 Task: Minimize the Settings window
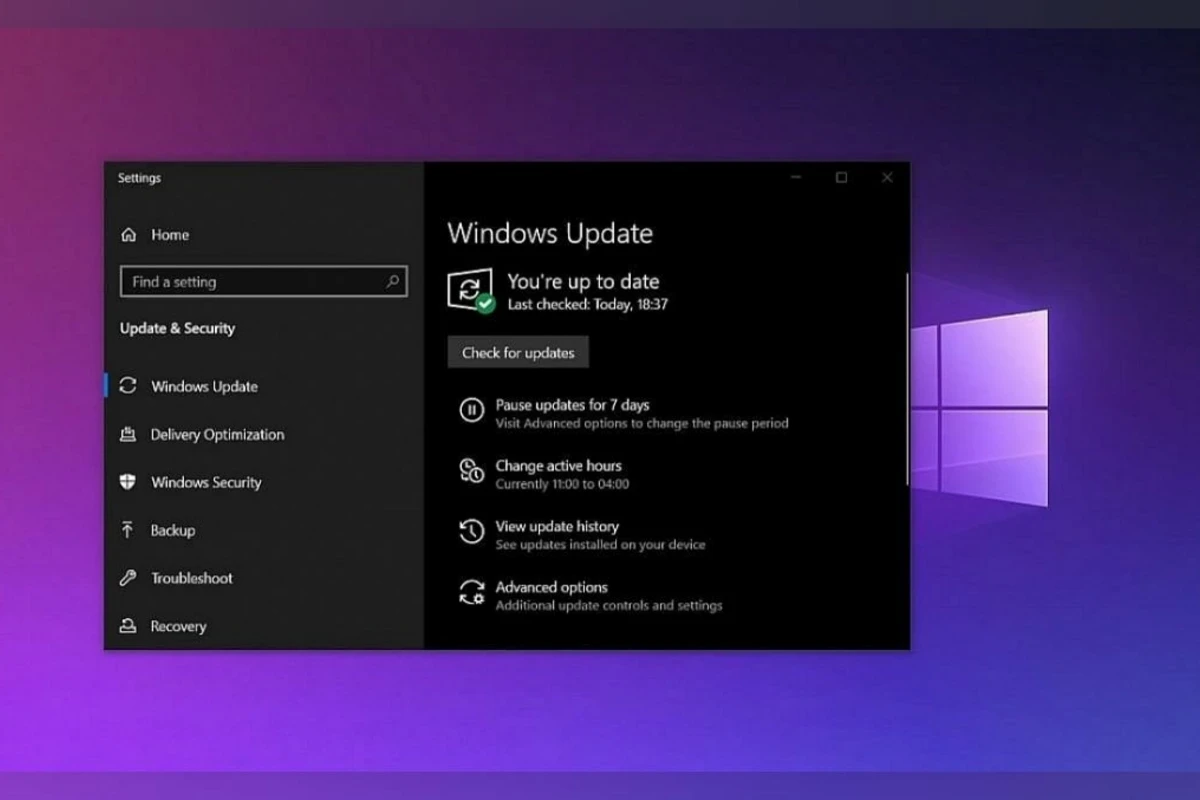[796, 178]
